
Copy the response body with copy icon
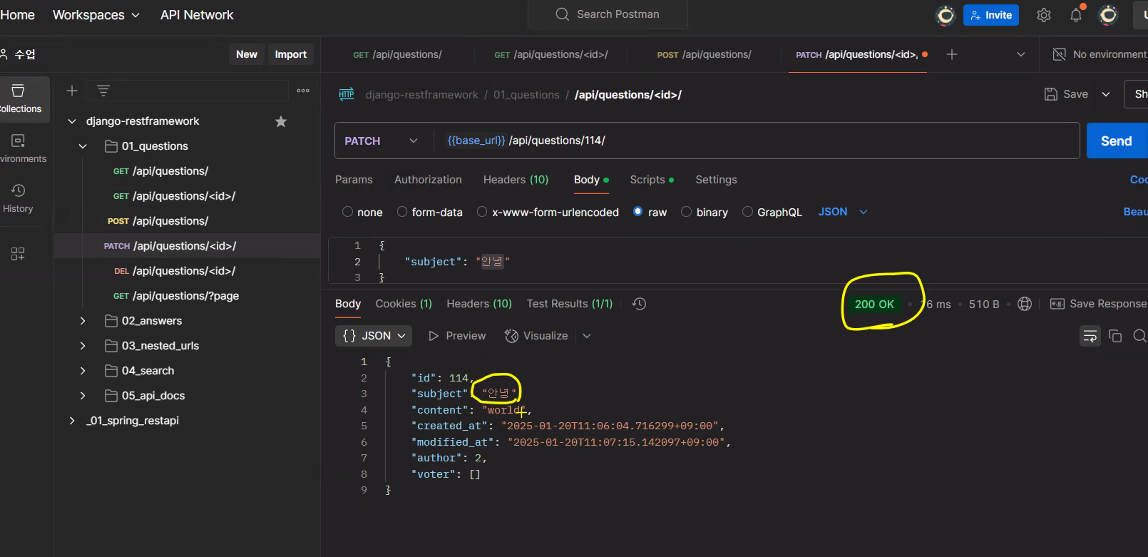1115,336
